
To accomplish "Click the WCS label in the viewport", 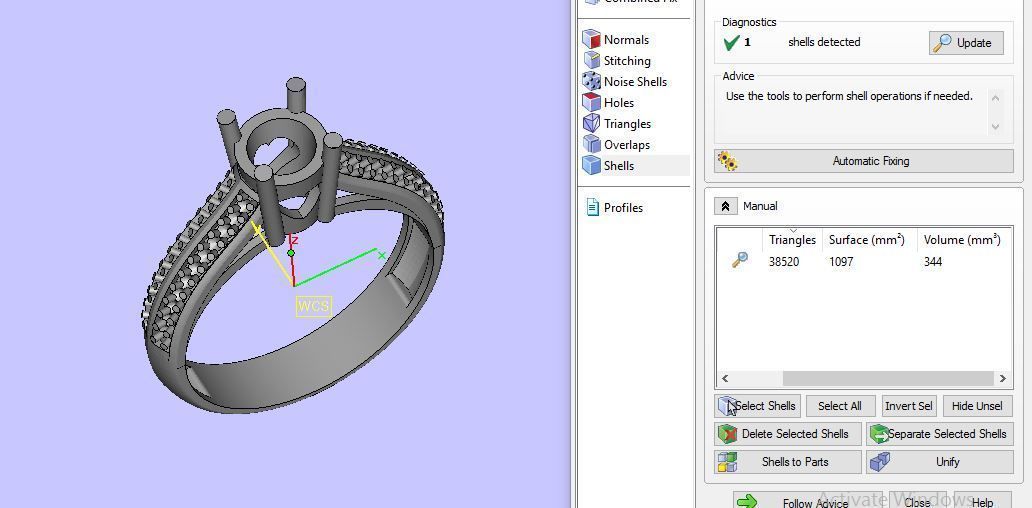I will pyautogui.click(x=314, y=306).
